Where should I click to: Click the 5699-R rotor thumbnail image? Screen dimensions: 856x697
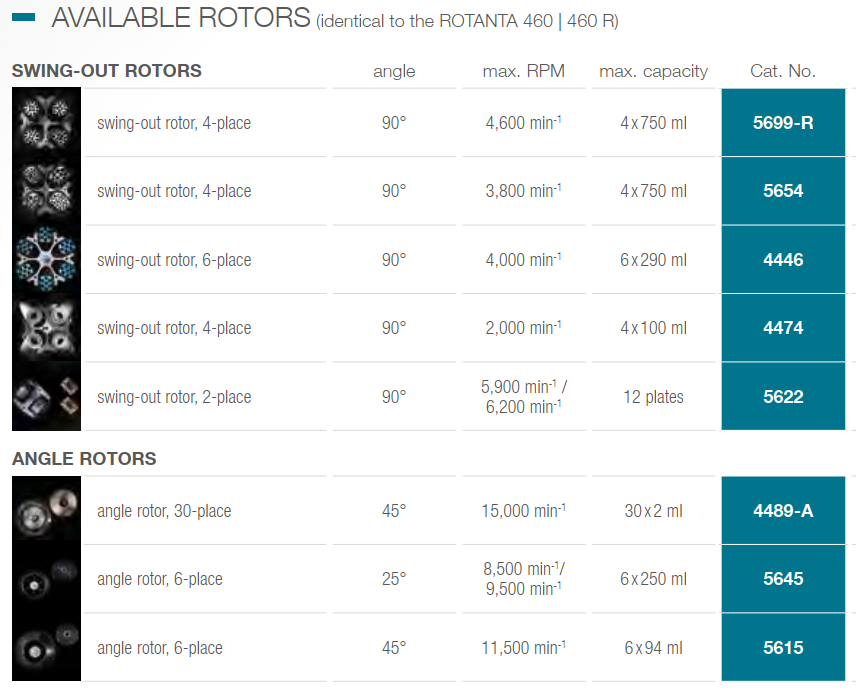[42, 123]
